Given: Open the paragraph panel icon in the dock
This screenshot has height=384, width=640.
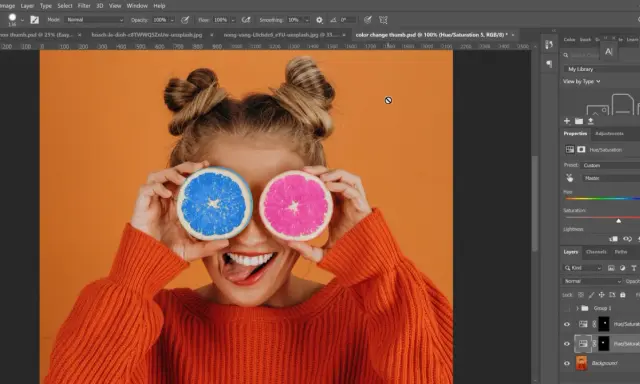Looking at the screenshot, I should (x=549, y=64).
